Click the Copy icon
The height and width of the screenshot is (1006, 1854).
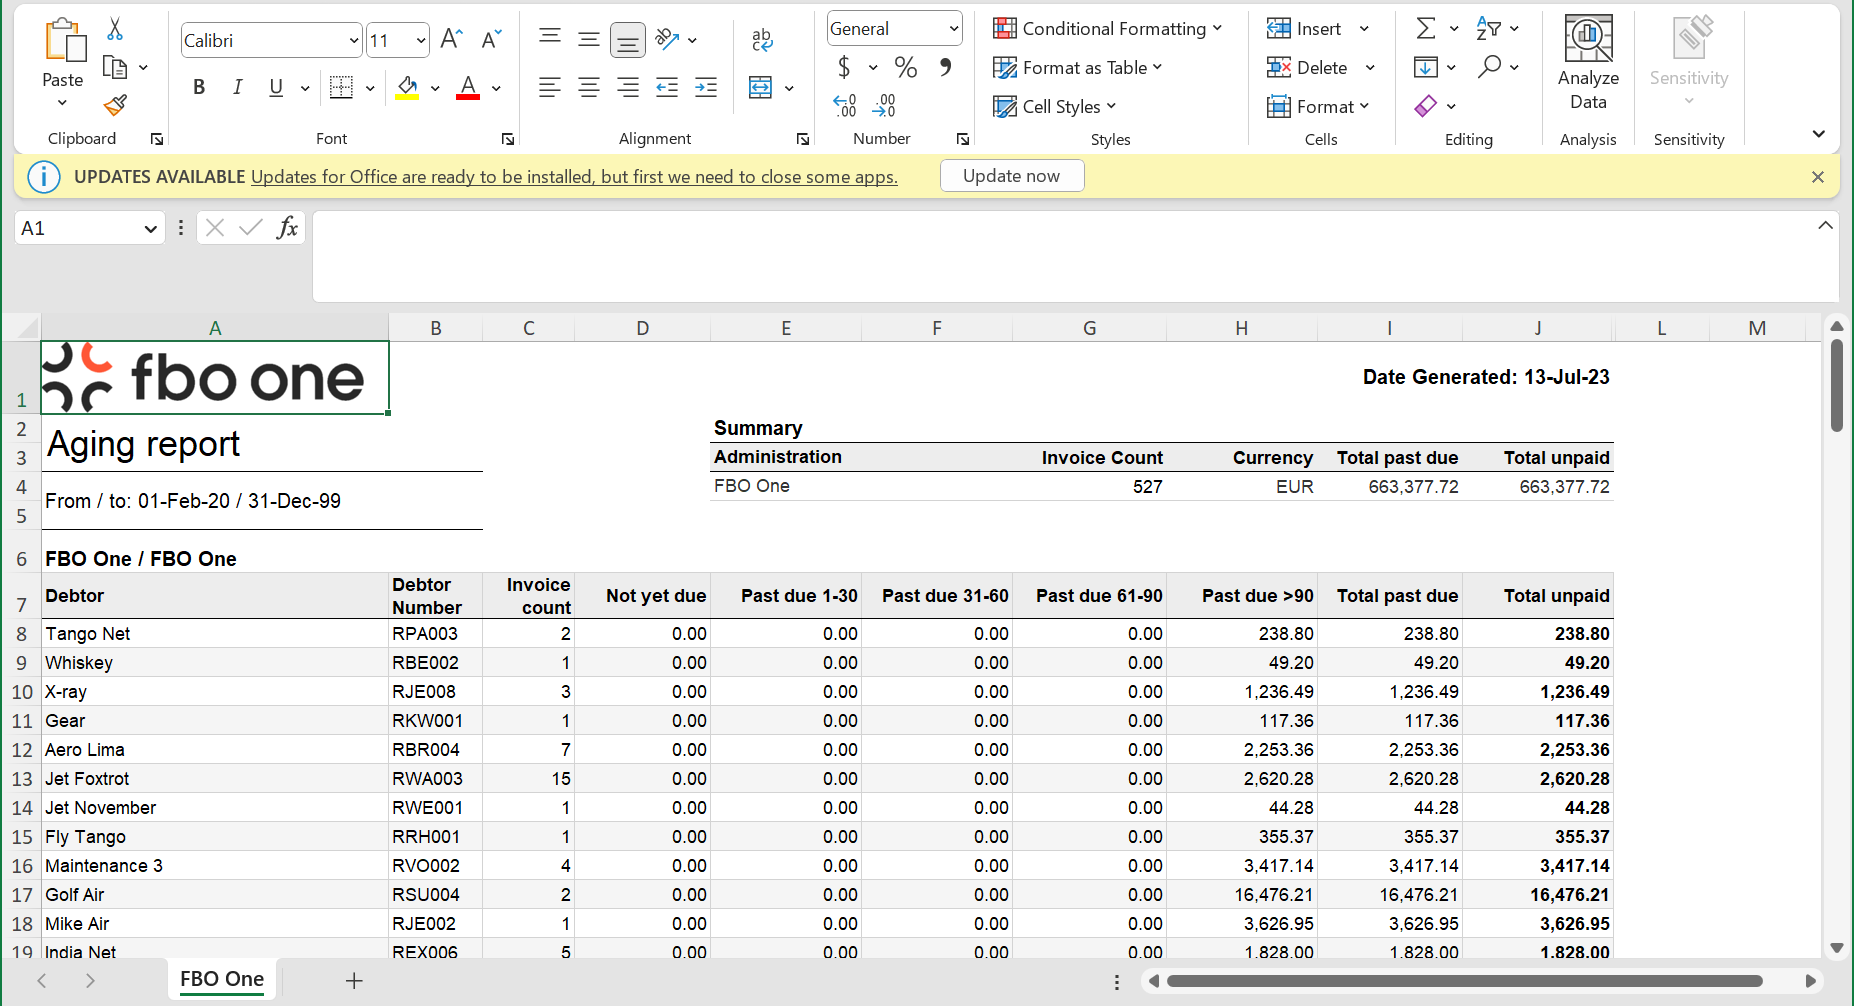click(115, 67)
